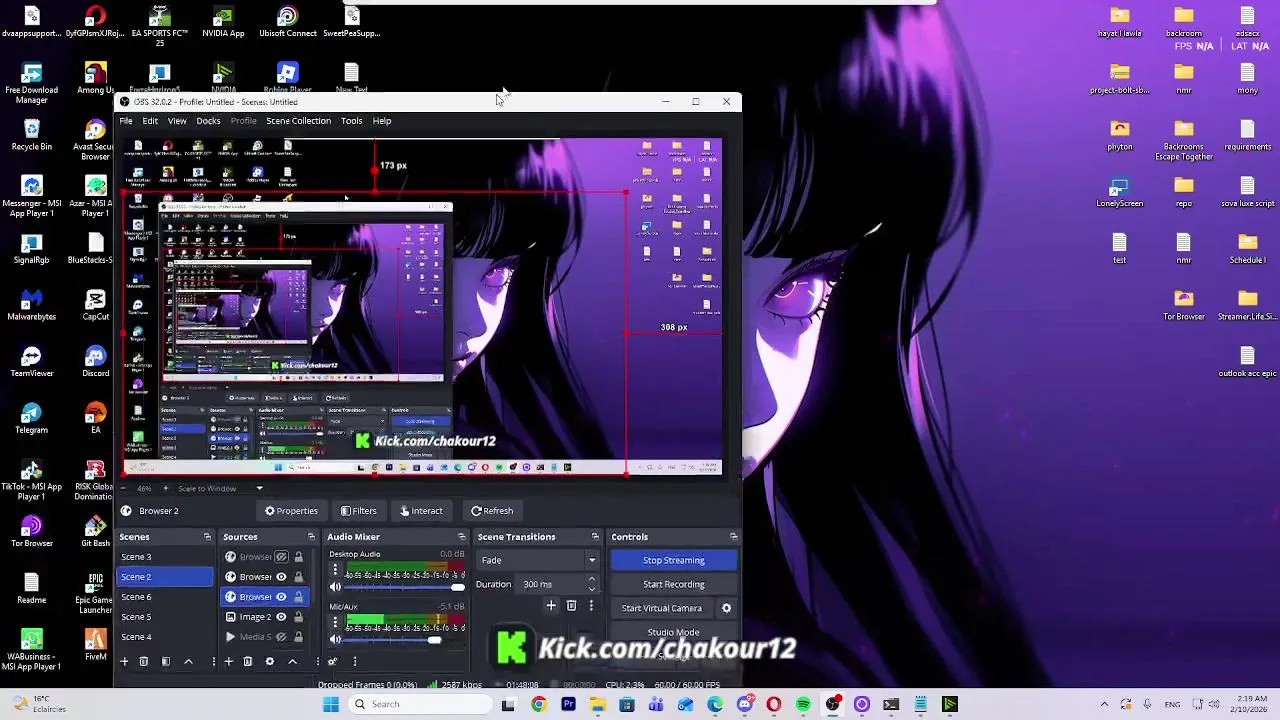Screen dimensions: 1280x720
Task: Delete selected source with Sources trash icon
Action: (248, 661)
